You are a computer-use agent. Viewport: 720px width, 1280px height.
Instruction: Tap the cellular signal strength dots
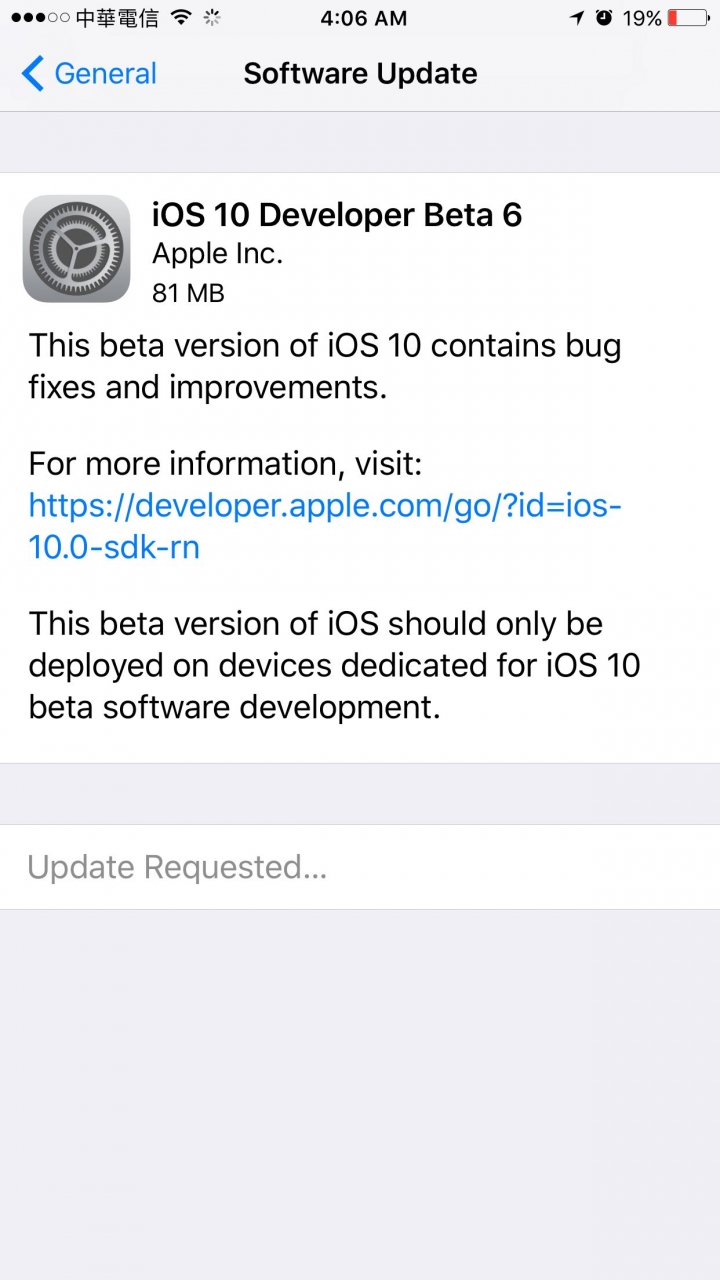(x=40, y=18)
